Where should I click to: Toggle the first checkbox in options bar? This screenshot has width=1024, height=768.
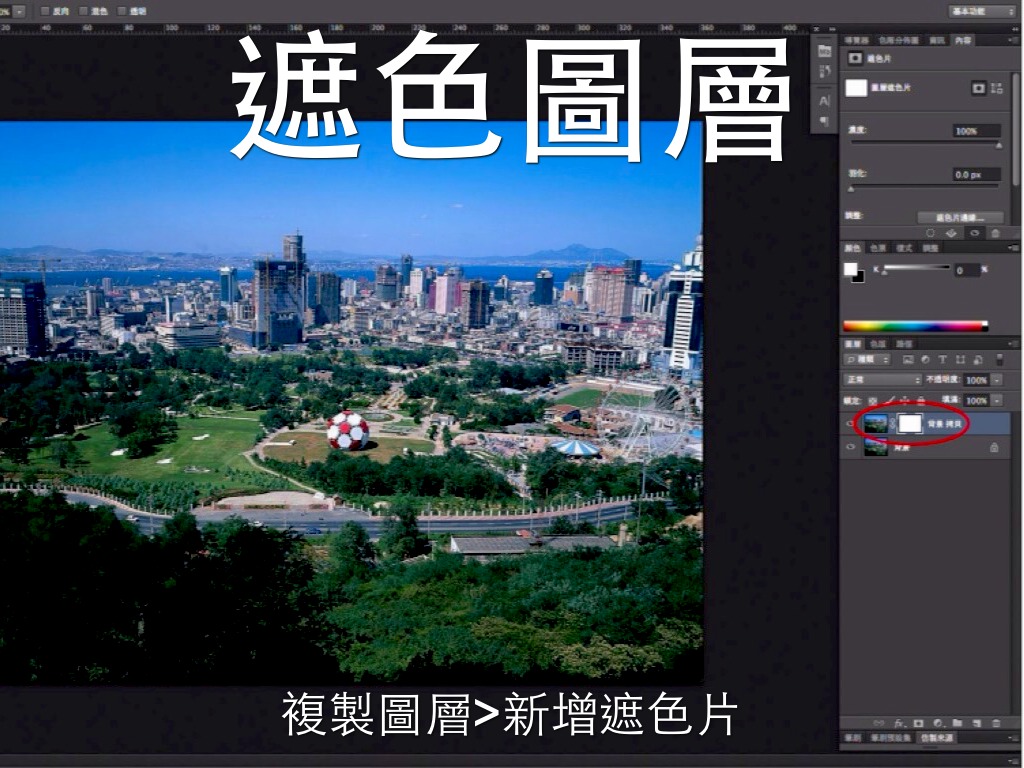[46, 11]
